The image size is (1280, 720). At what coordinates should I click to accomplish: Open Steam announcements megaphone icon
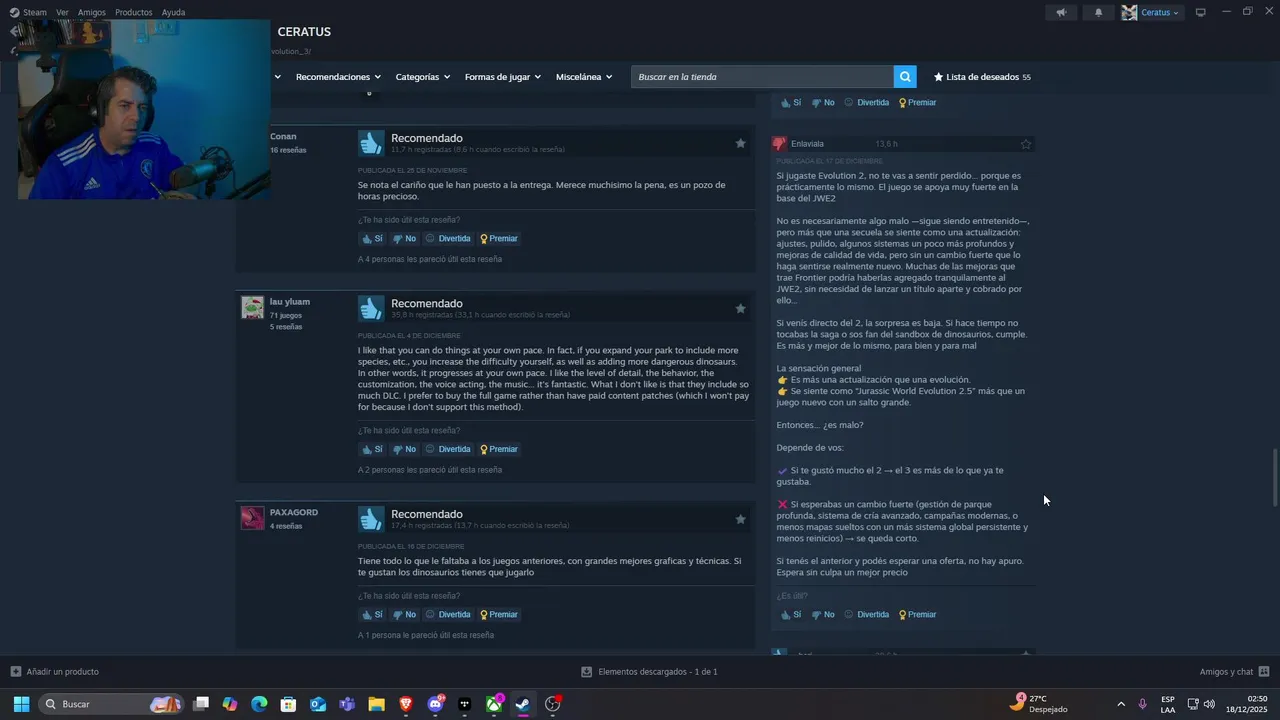coord(1061,12)
